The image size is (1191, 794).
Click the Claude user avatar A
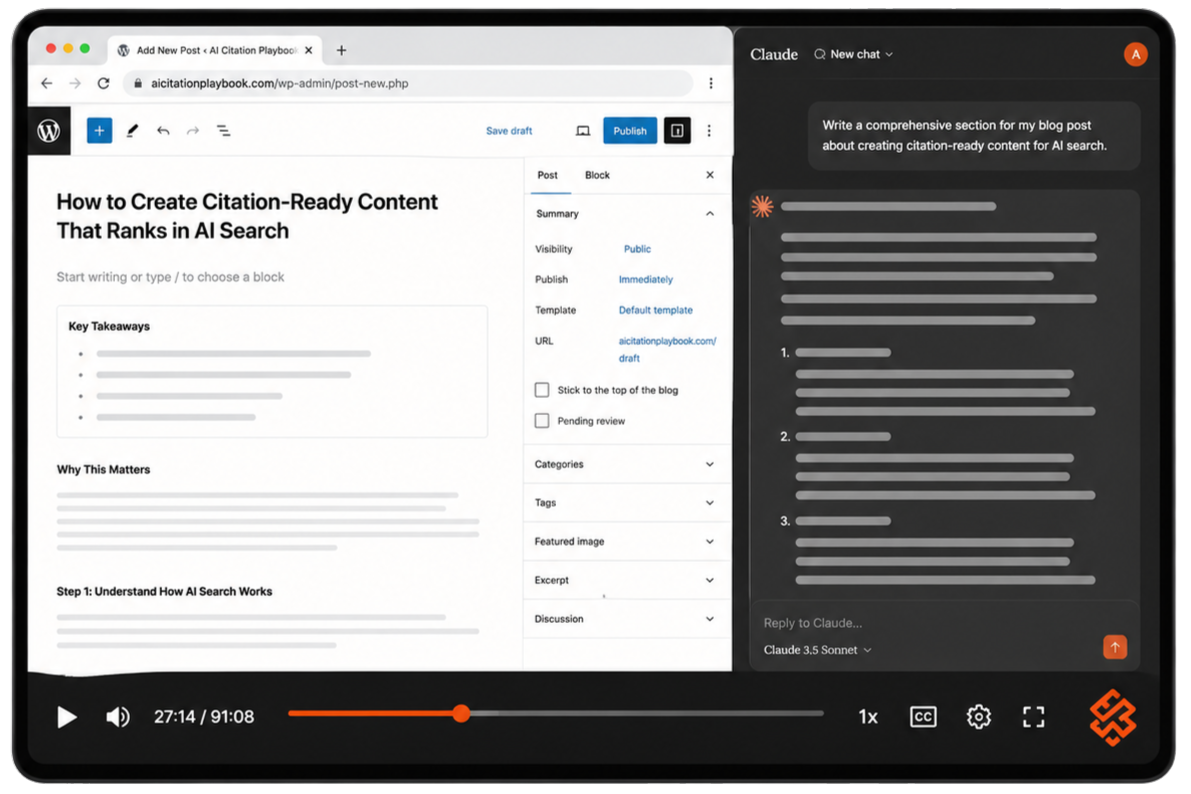pyautogui.click(x=1136, y=54)
